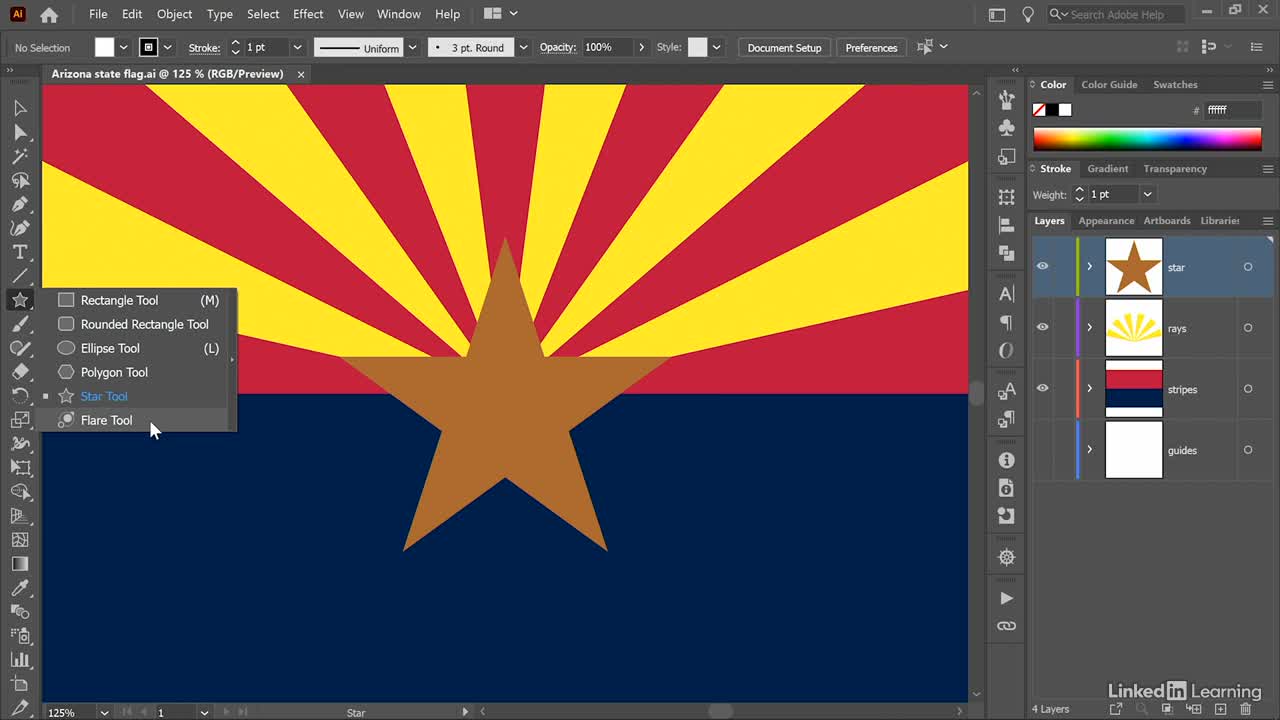Select the Paintbrush tool

tap(20, 324)
